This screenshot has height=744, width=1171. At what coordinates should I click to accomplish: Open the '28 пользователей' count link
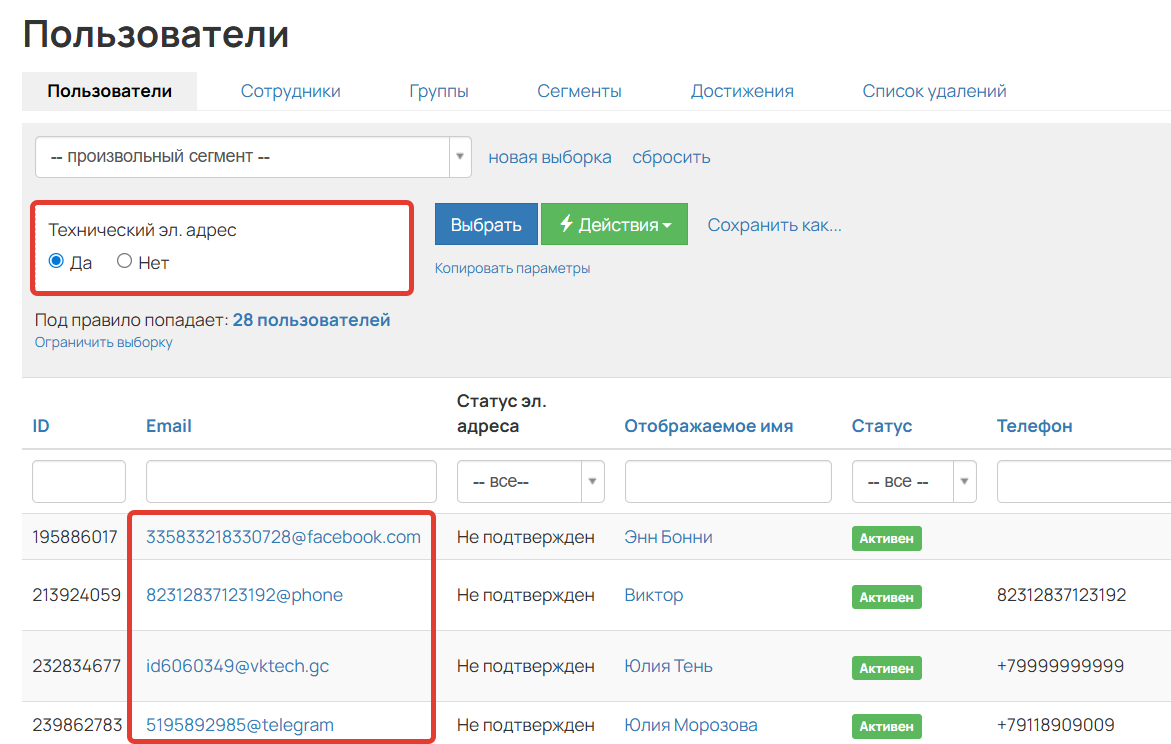311,320
